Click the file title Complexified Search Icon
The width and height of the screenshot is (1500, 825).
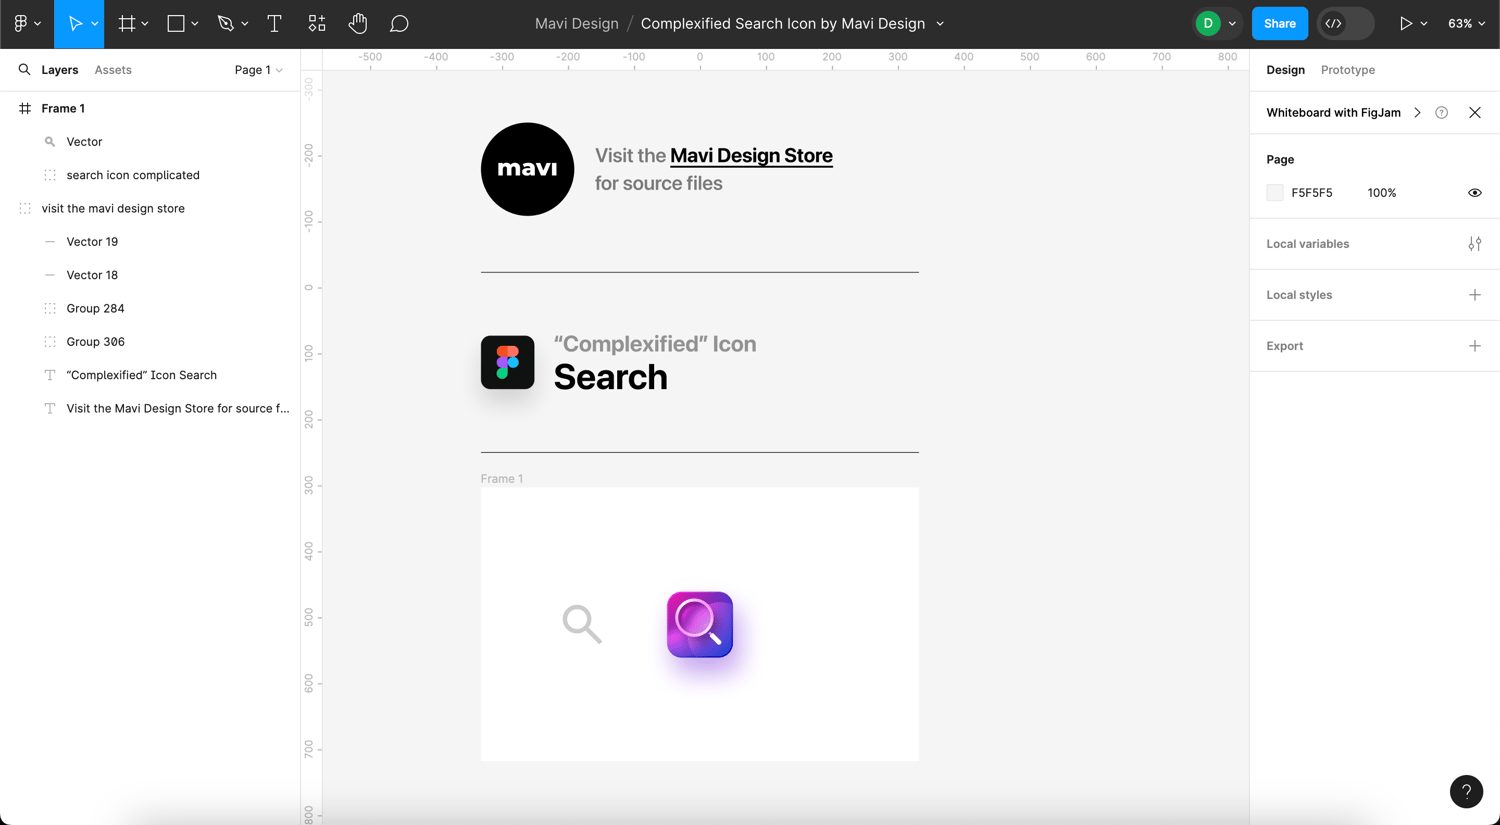click(783, 23)
